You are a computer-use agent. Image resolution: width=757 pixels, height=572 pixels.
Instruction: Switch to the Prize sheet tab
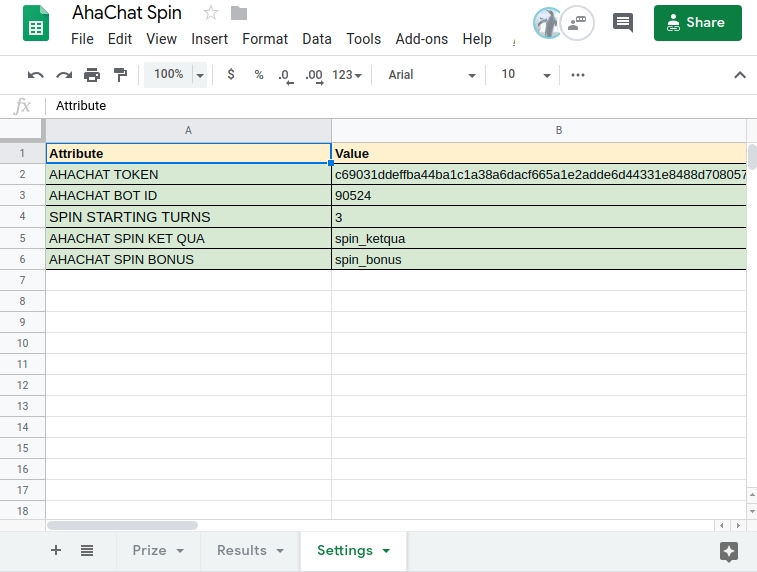tap(157, 550)
